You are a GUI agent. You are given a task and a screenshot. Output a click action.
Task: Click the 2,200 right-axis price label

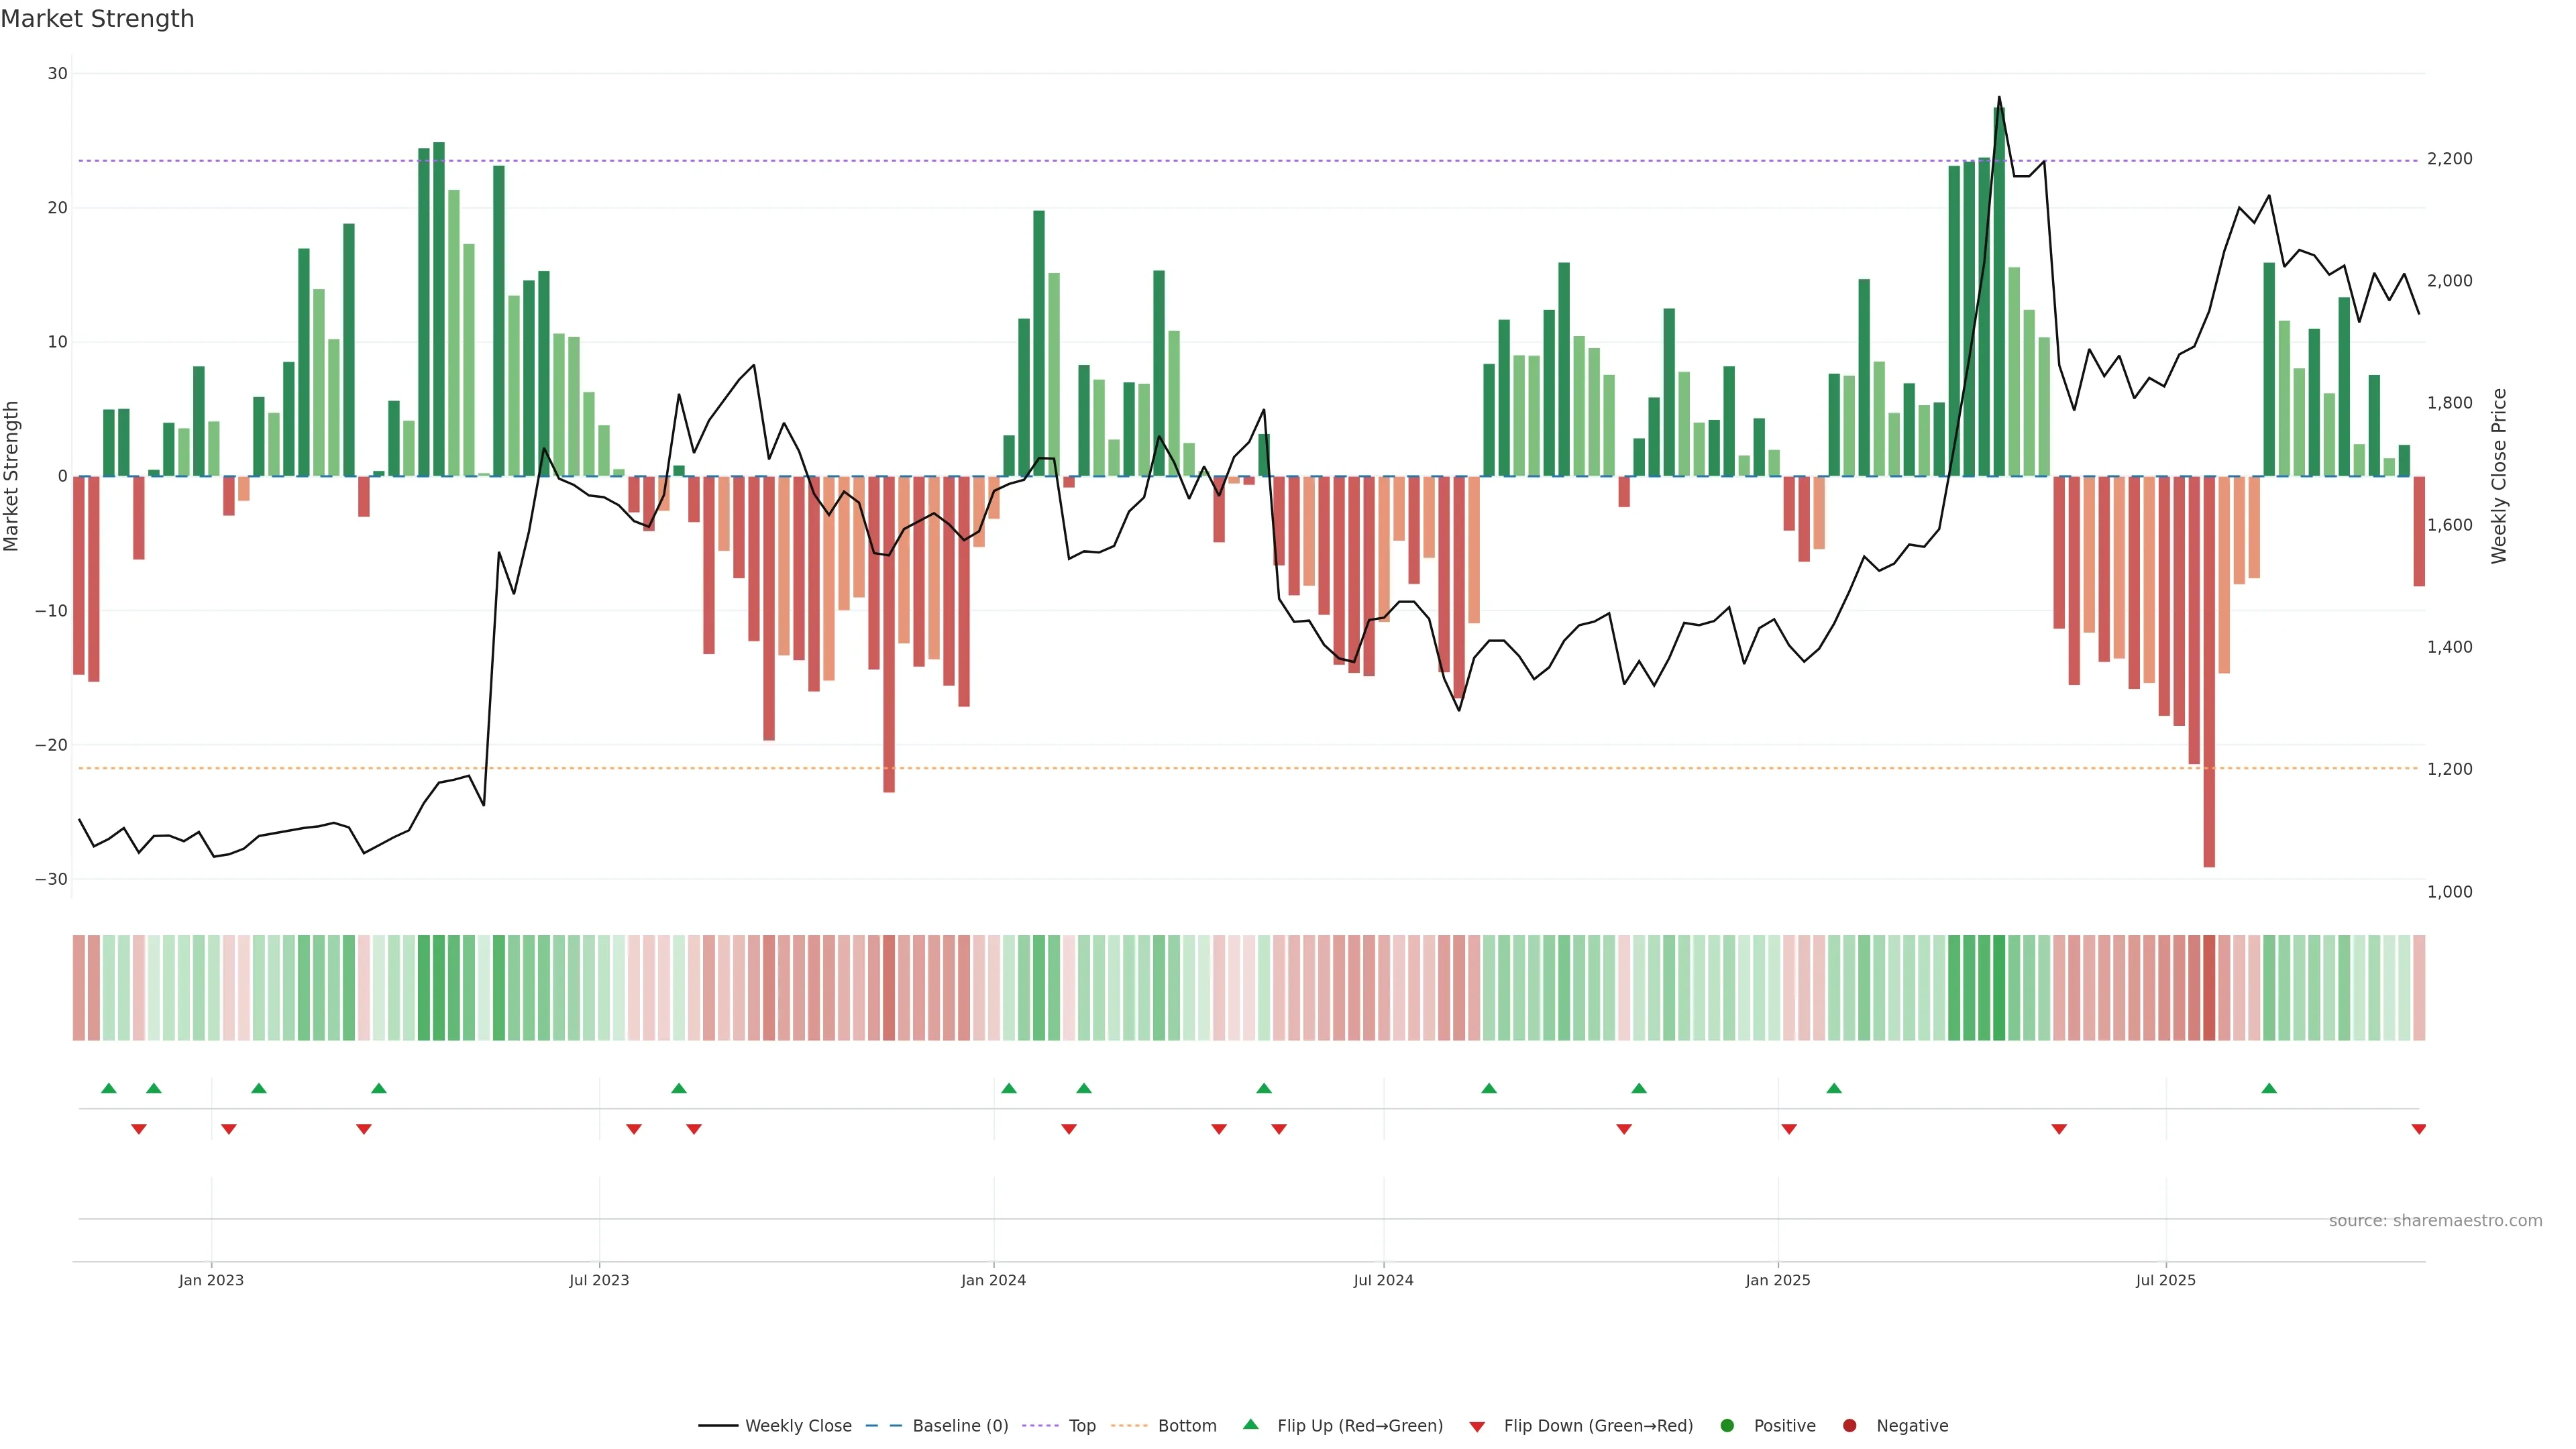[x=2449, y=159]
